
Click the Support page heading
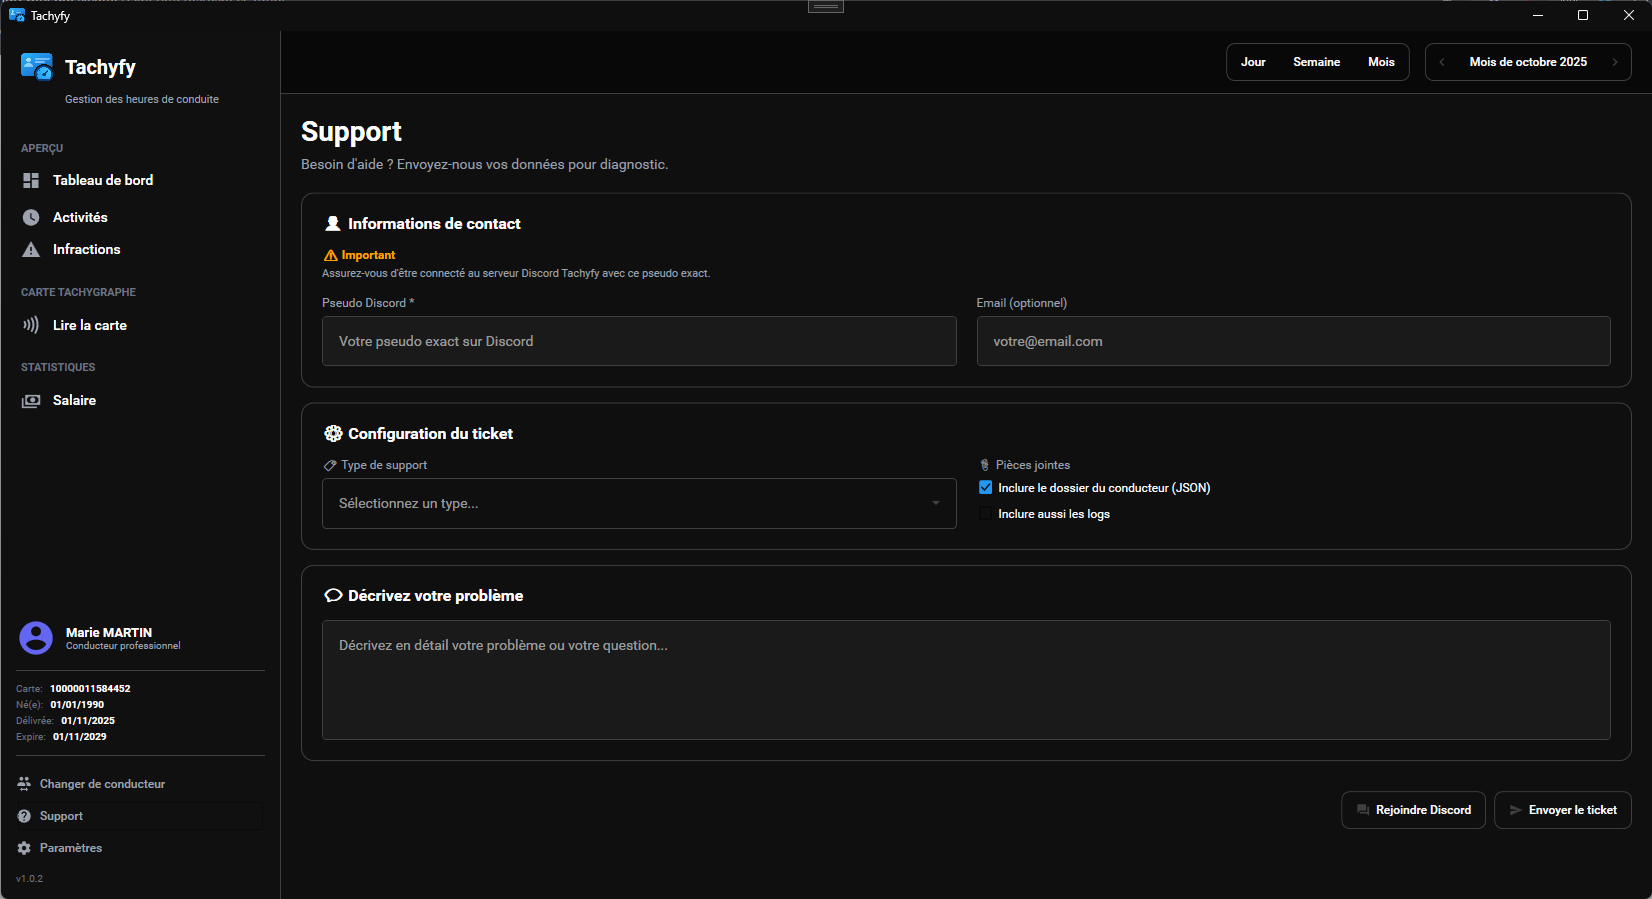[x=351, y=132]
